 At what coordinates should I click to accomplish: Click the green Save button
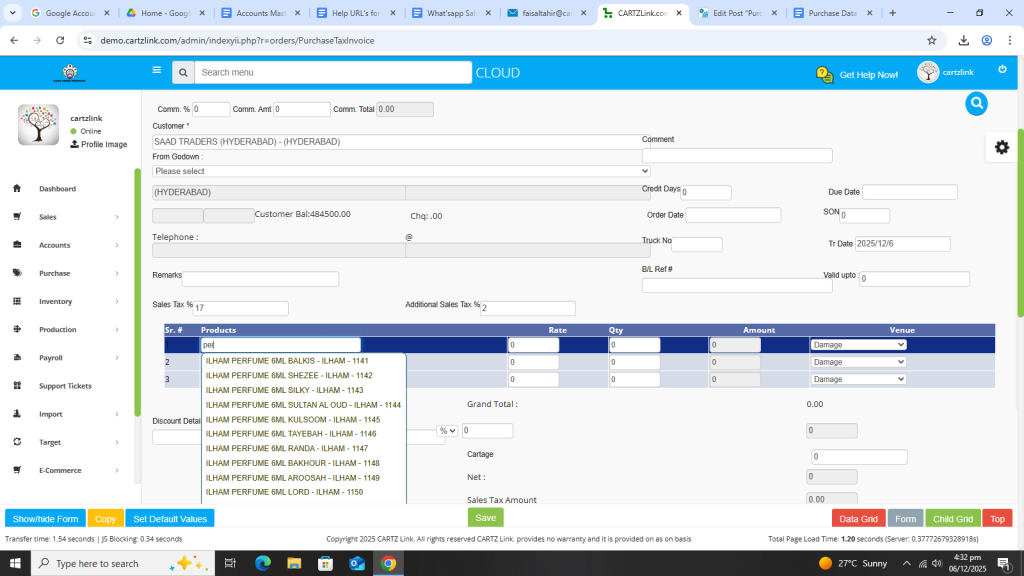[485, 518]
